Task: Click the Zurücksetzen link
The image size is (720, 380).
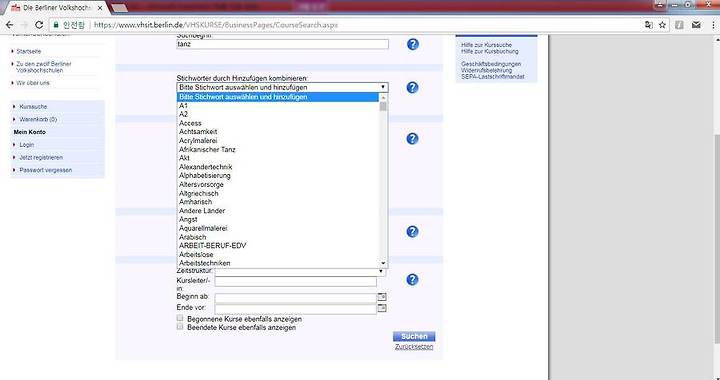Action: (414, 347)
